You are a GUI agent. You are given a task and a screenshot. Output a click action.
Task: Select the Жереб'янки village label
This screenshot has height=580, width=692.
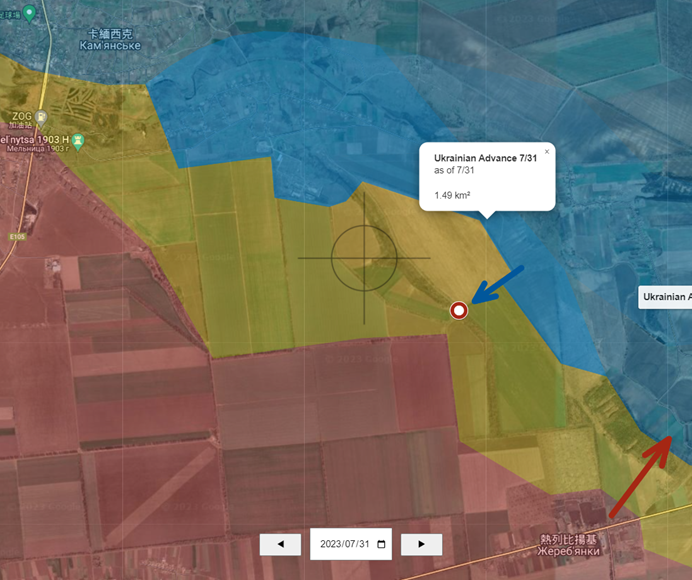point(568,545)
